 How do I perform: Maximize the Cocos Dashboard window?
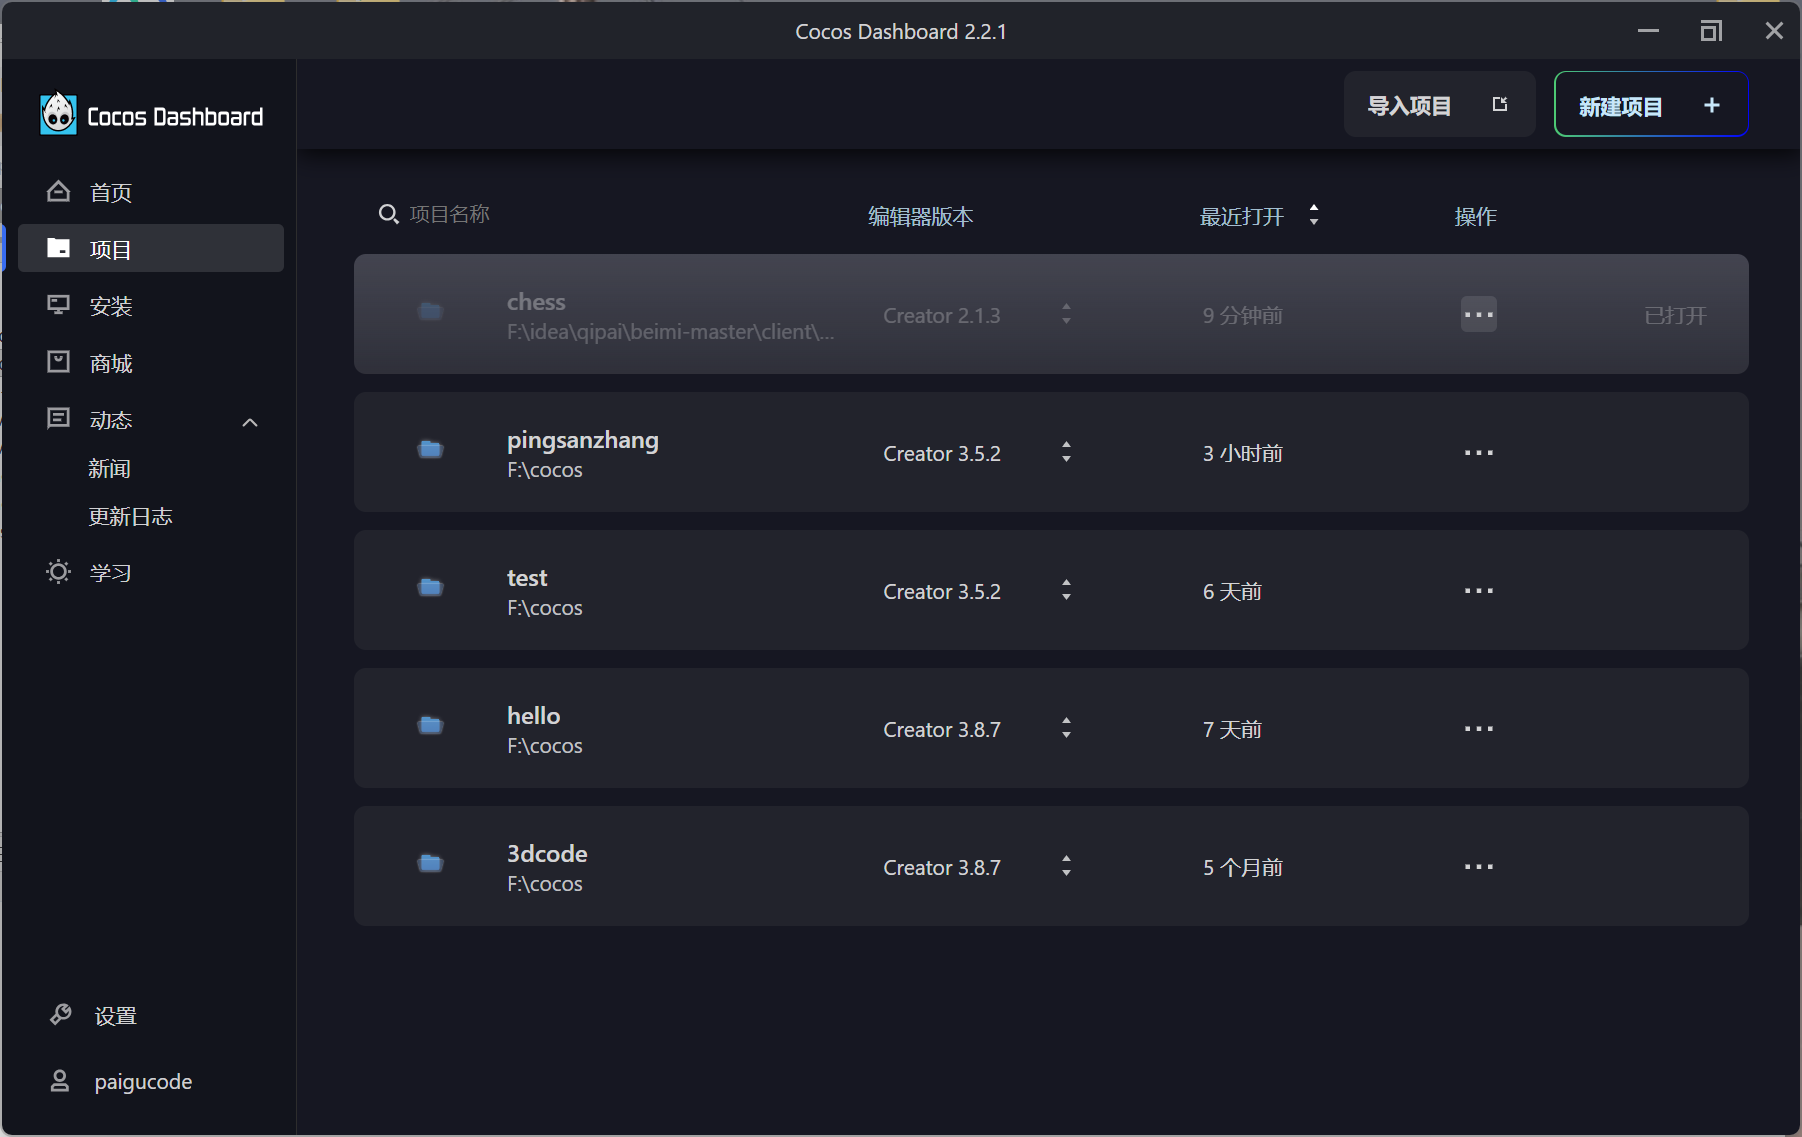1711,31
